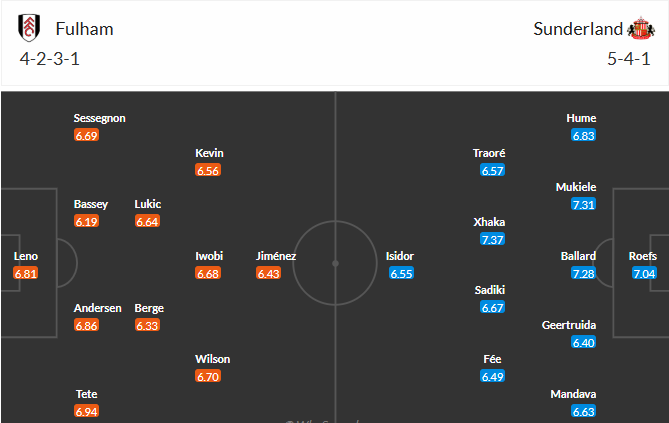The width and height of the screenshot is (669, 423).
Task: Select Fulham's 4-2-3-1 formation label
Action: [x=50, y=59]
